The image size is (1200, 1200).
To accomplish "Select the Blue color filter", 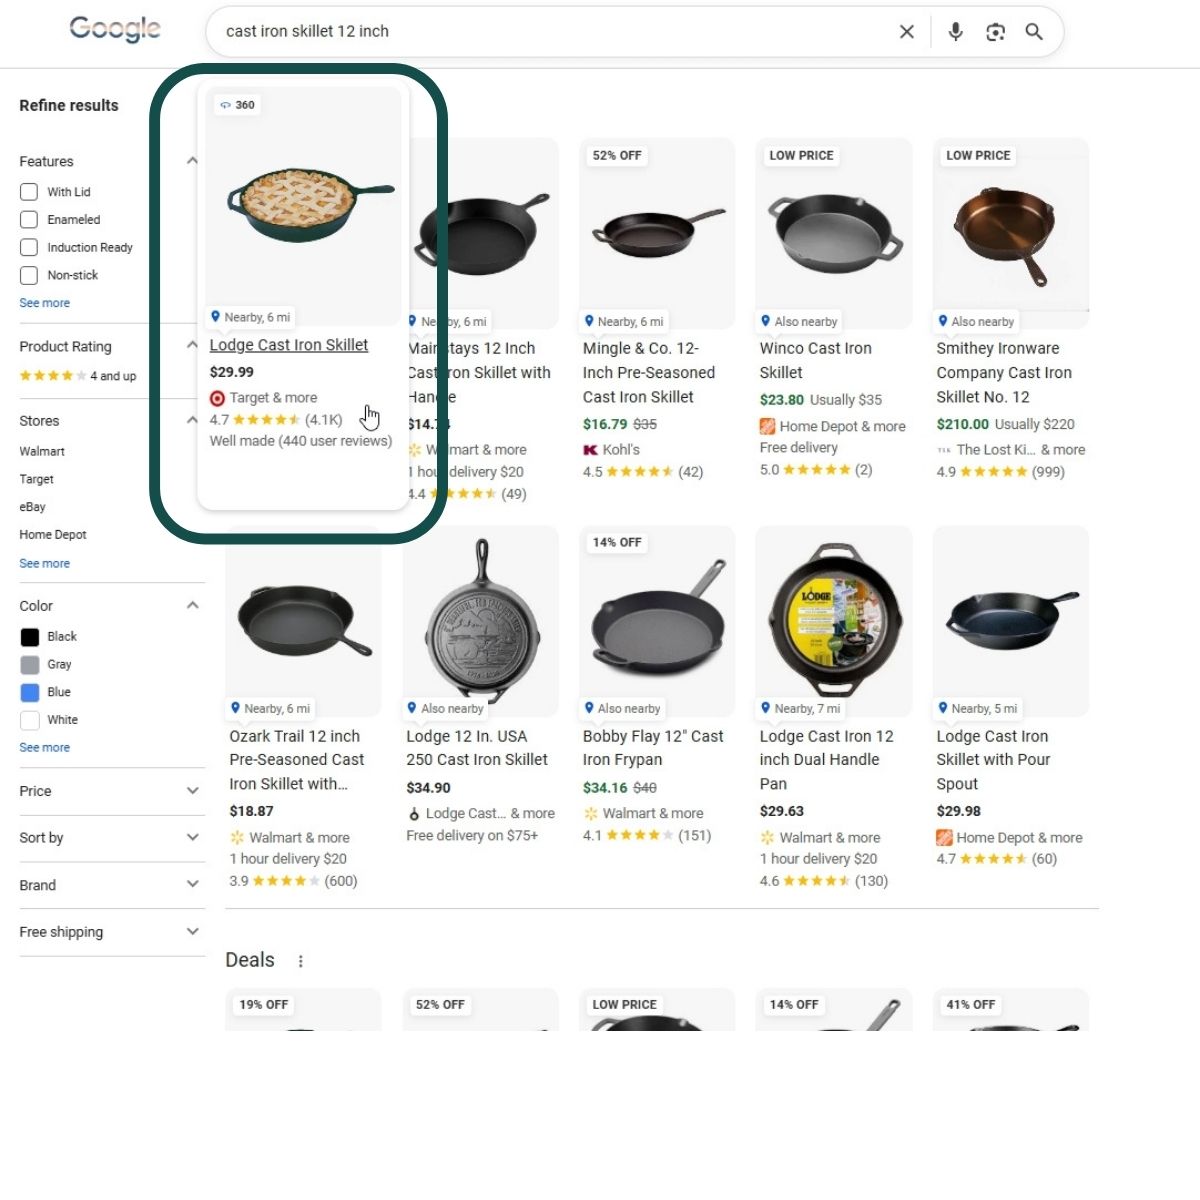I will click(x=30, y=693).
